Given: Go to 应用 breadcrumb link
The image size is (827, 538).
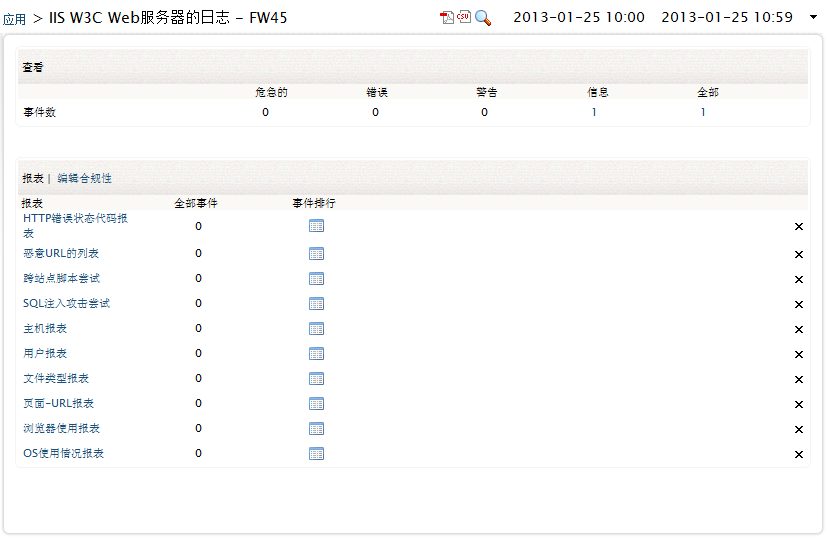Looking at the screenshot, I should [x=14, y=20].
